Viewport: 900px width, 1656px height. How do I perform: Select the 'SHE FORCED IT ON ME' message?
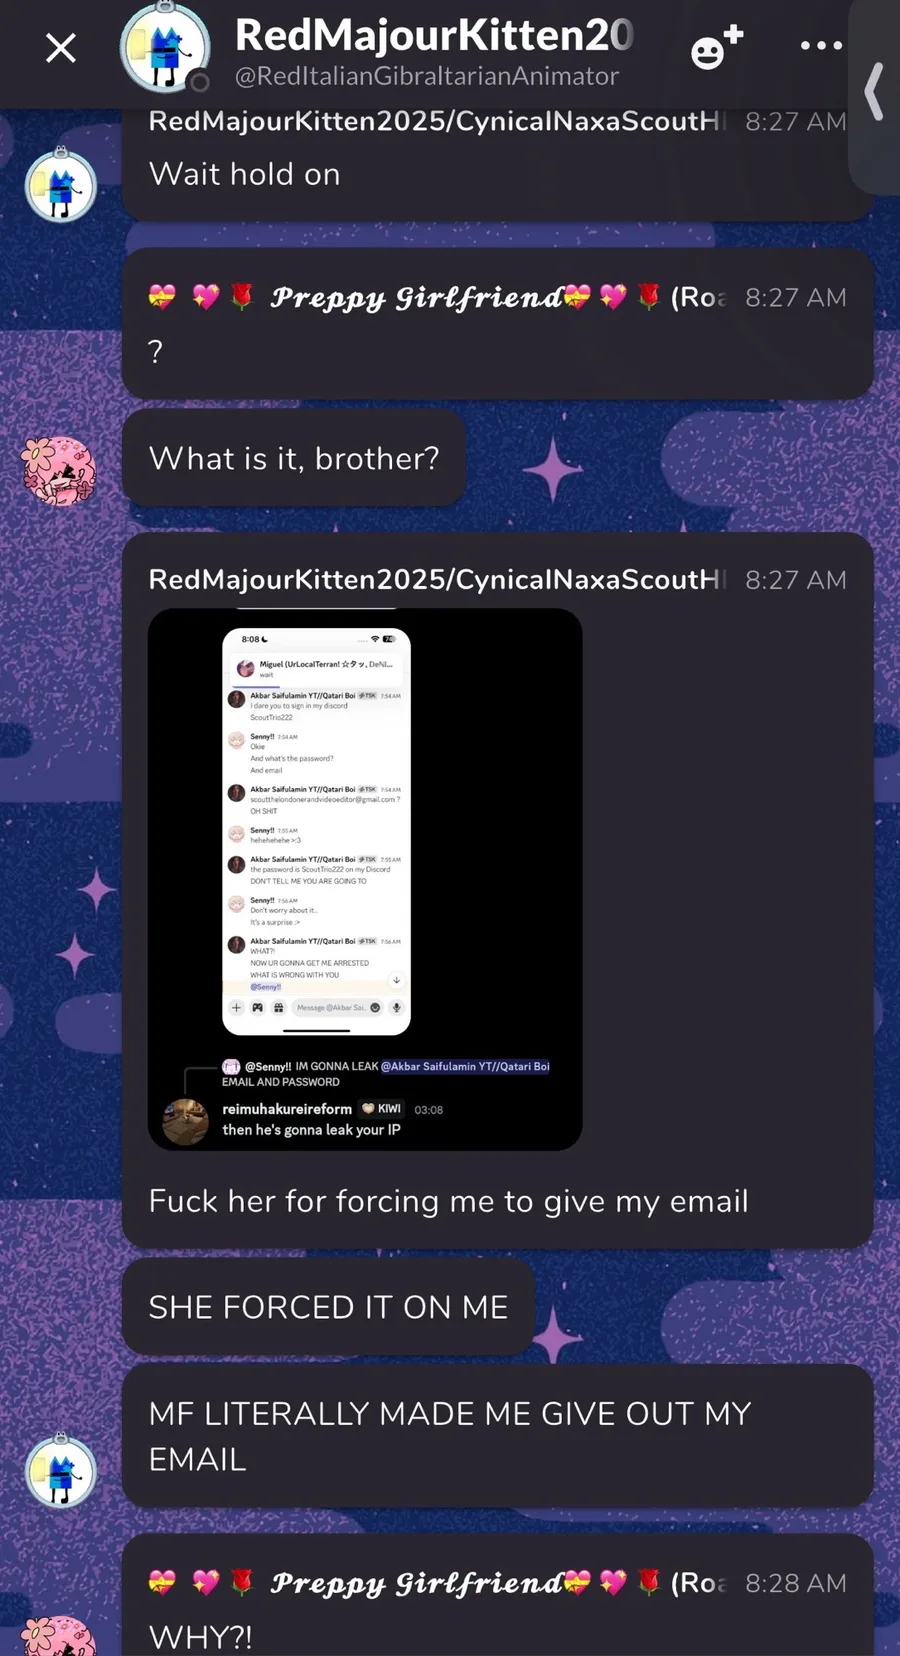pos(328,1307)
